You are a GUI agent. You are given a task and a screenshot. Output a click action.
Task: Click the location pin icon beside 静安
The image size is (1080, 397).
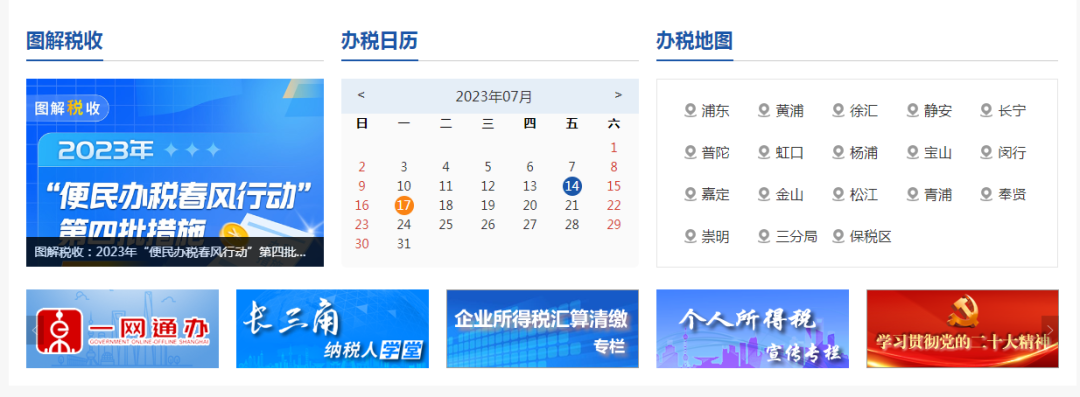913,110
